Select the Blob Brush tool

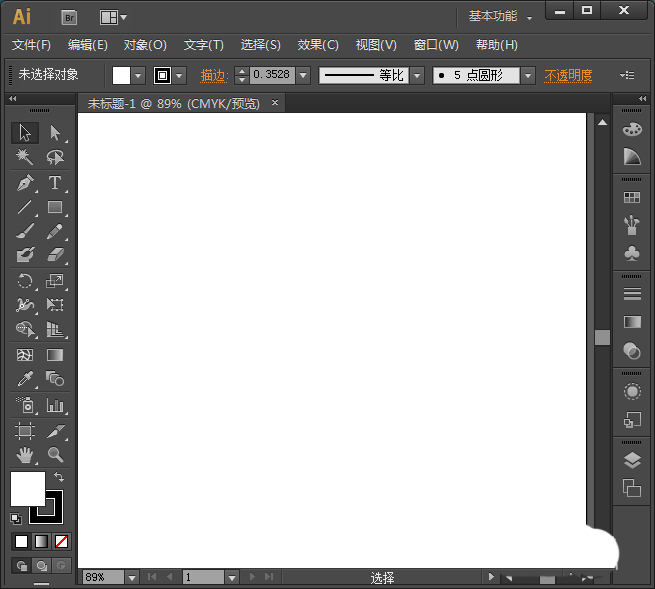click(x=25, y=254)
